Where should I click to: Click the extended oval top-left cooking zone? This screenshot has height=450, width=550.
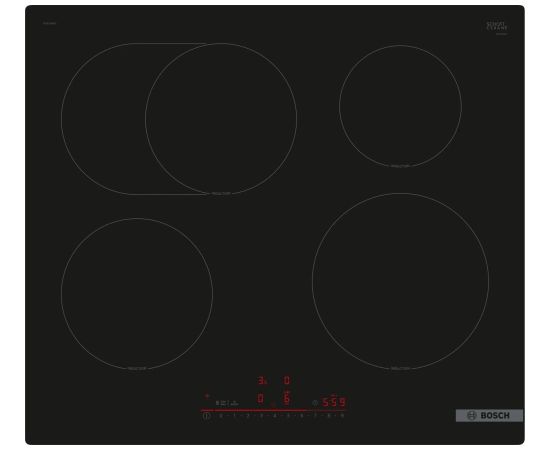coord(179,119)
